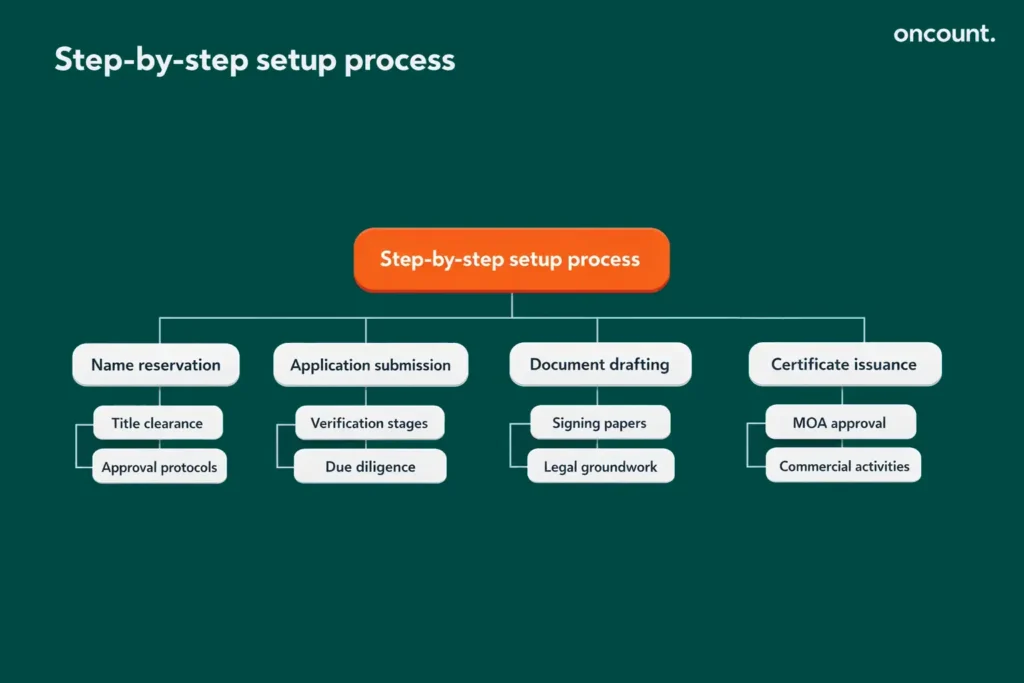The image size is (1024, 683).
Task: Click the Commercial activities node
Action: coord(843,466)
